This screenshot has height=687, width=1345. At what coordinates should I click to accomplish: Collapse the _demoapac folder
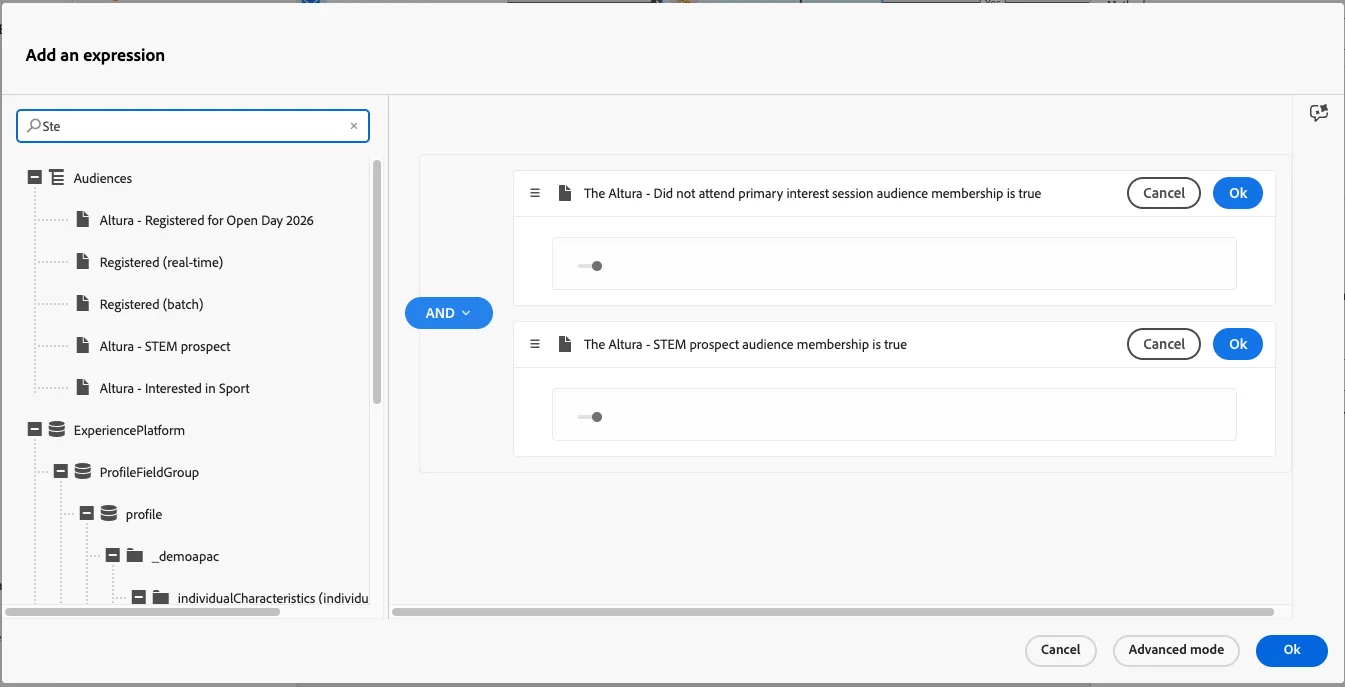[113, 556]
